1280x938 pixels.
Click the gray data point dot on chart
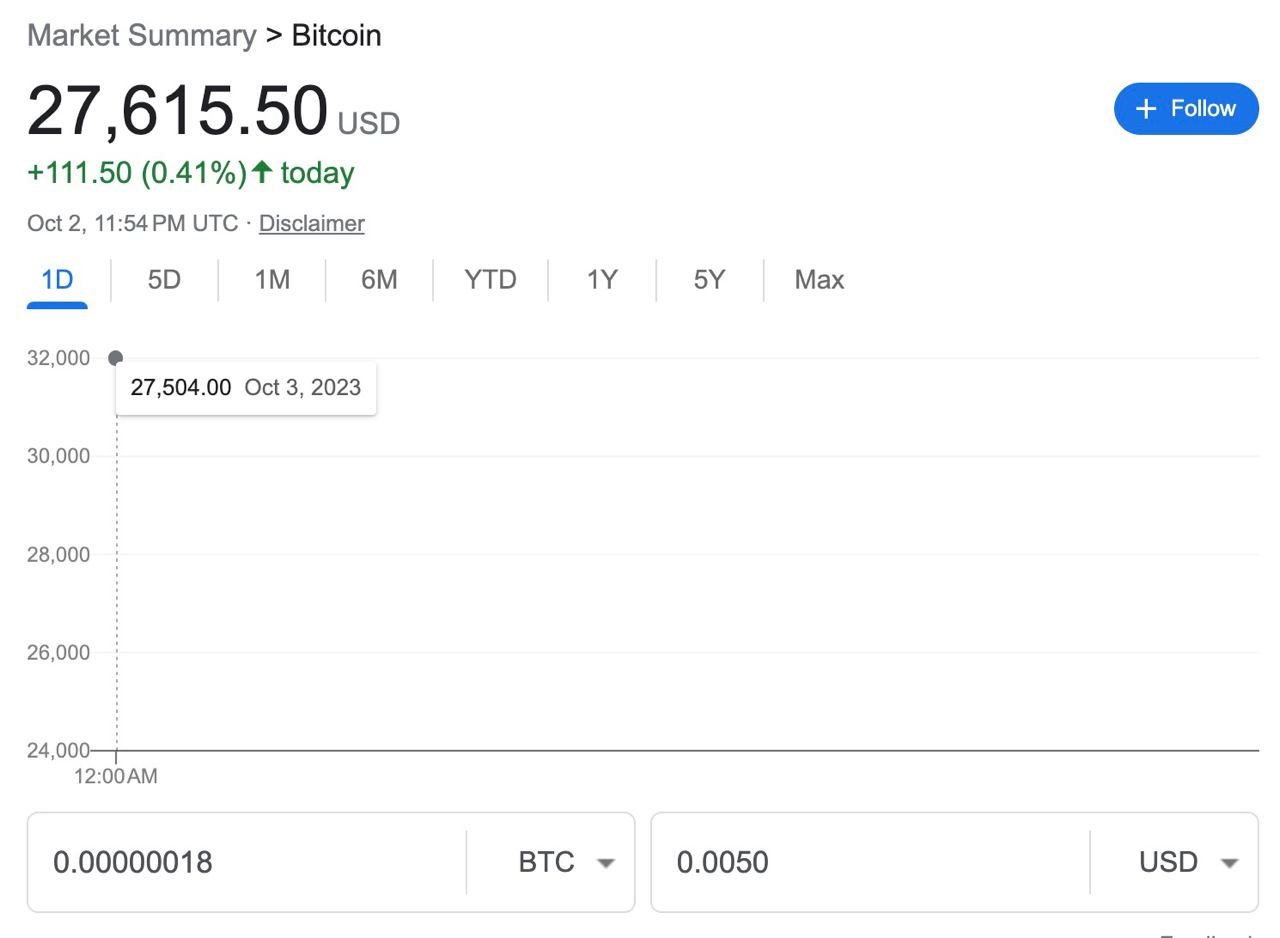pyautogui.click(x=116, y=358)
